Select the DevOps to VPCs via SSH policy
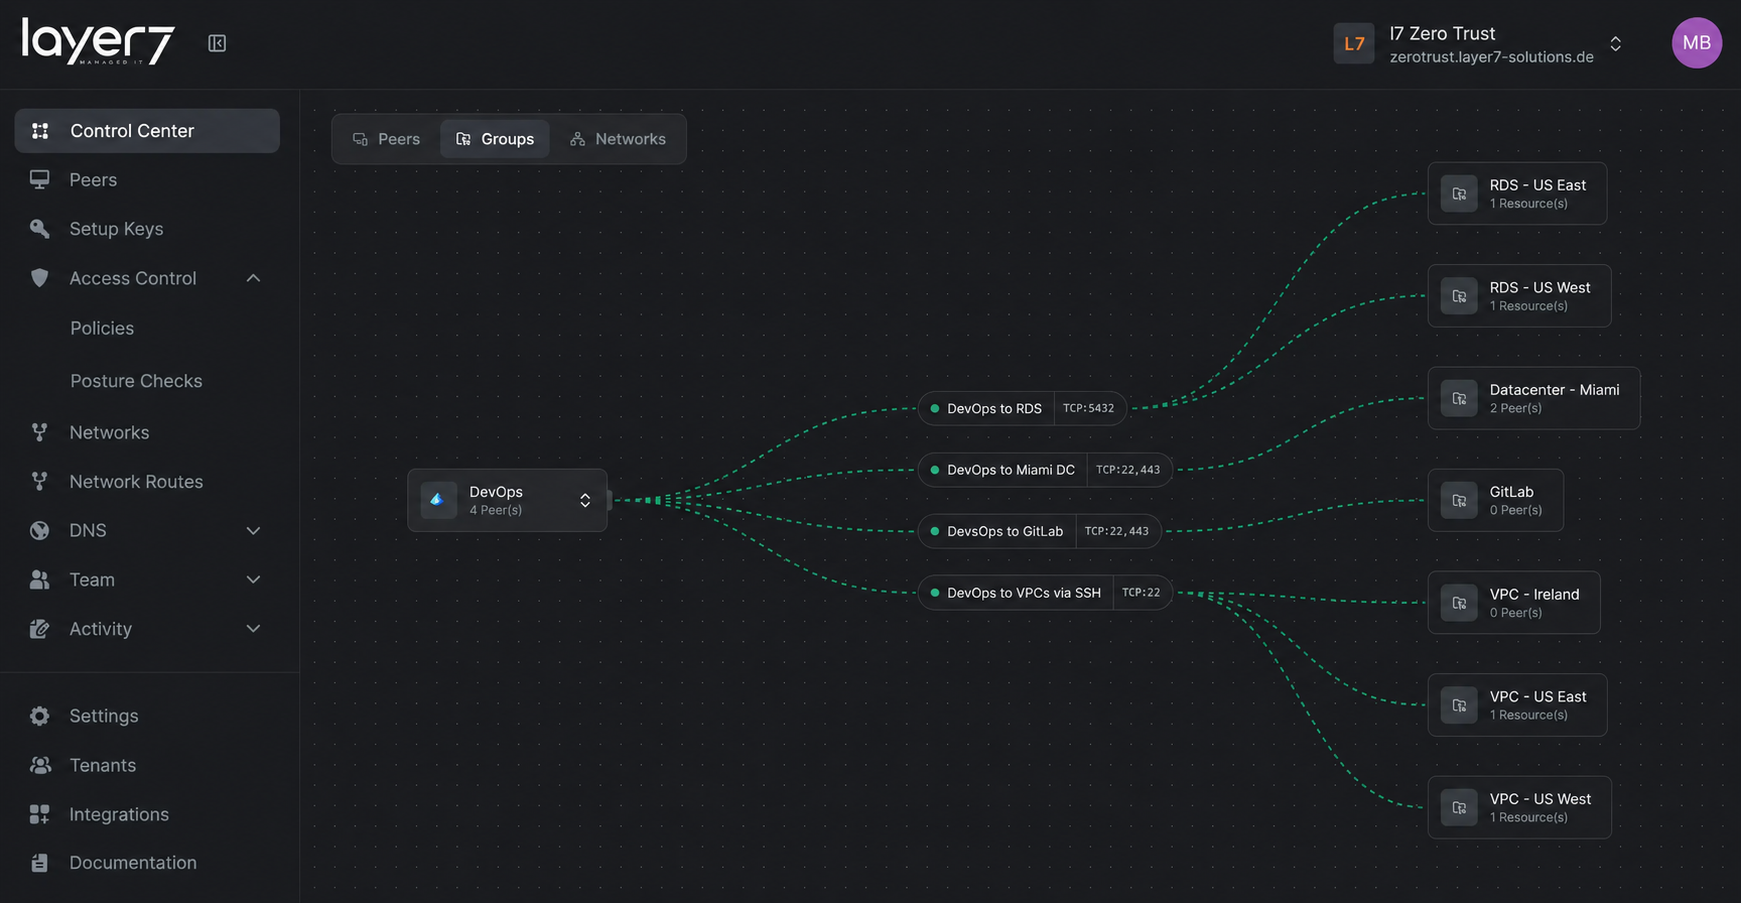 pyautogui.click(x=1045, y=593)
